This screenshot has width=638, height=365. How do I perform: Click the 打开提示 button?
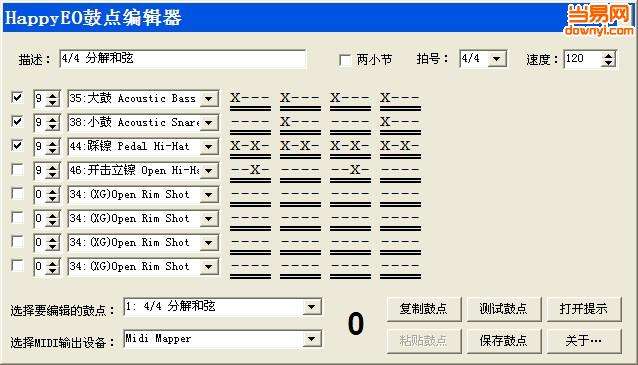pyautogui.click(x=583, y=309)
